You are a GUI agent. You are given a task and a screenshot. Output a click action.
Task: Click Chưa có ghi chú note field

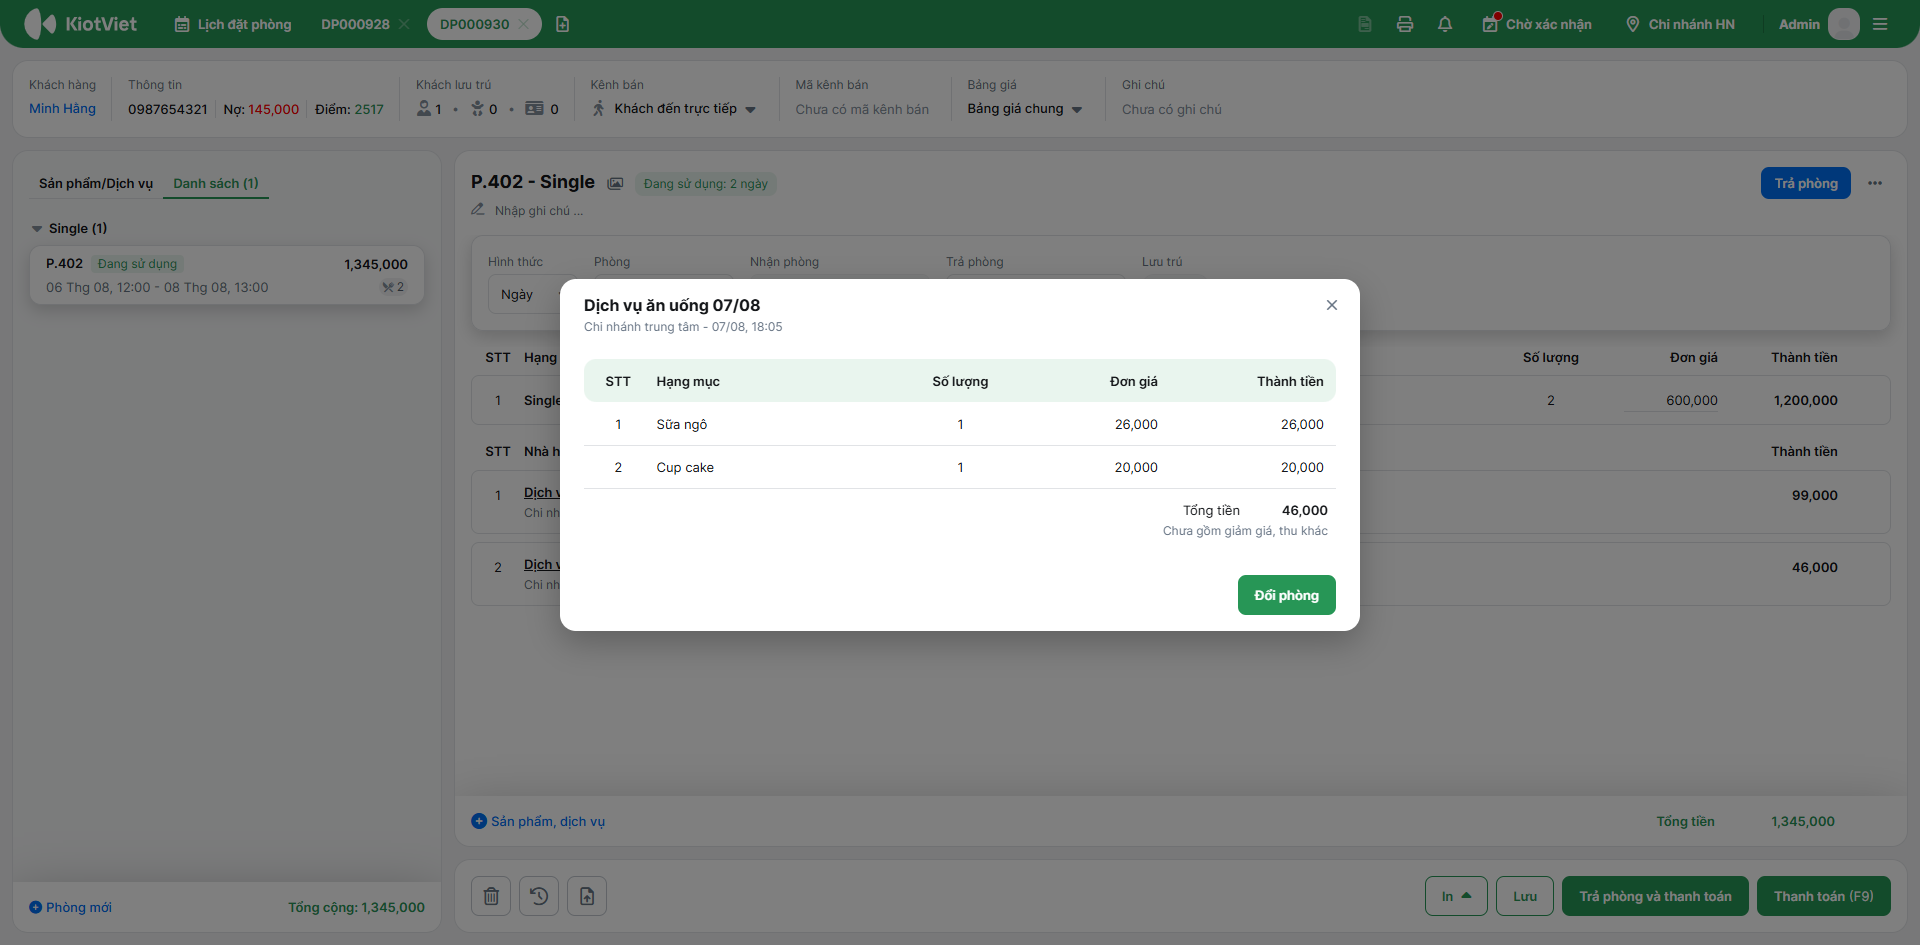(x=1172, y=110)
